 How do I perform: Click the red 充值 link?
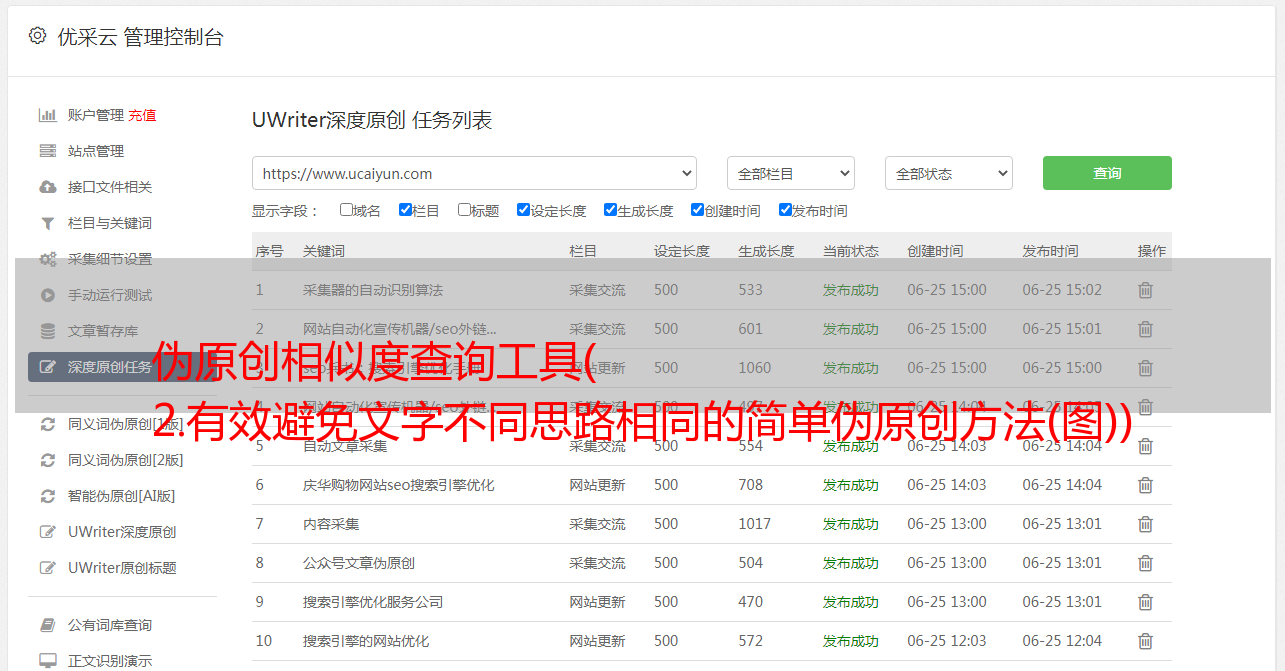(142, 115)
